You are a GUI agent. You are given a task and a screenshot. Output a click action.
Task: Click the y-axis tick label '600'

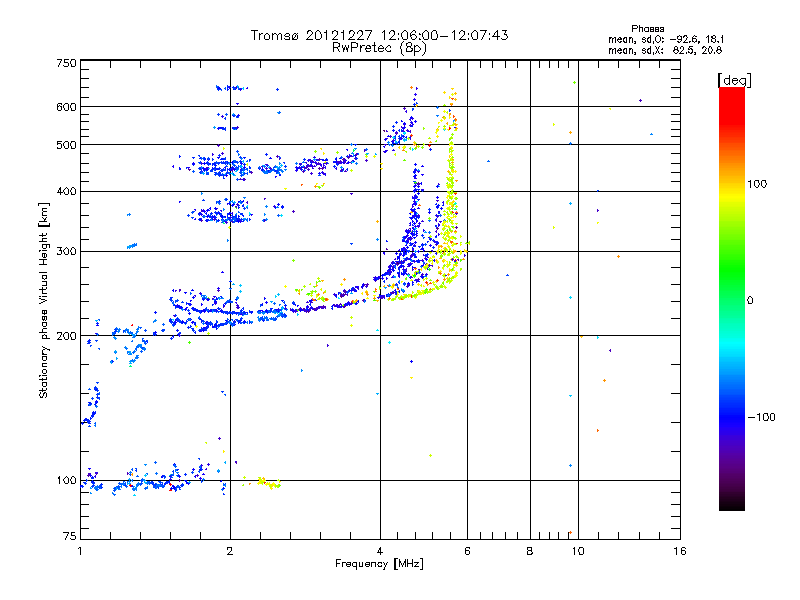(x=66, y=107)
